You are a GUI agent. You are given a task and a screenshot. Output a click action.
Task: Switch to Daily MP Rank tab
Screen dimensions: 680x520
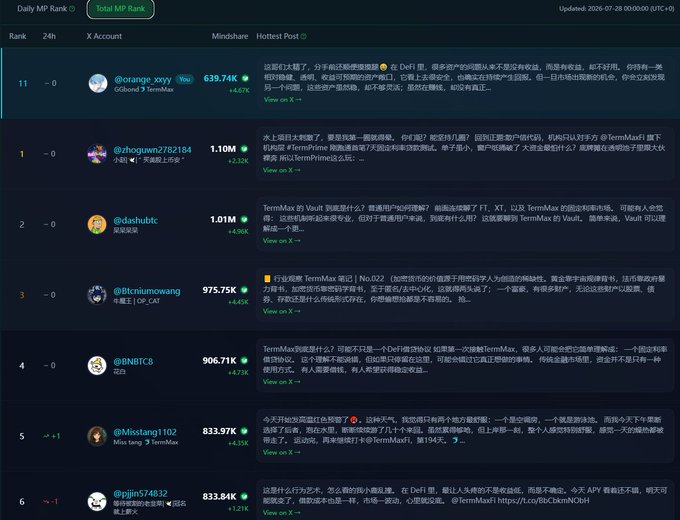point(42,9)
